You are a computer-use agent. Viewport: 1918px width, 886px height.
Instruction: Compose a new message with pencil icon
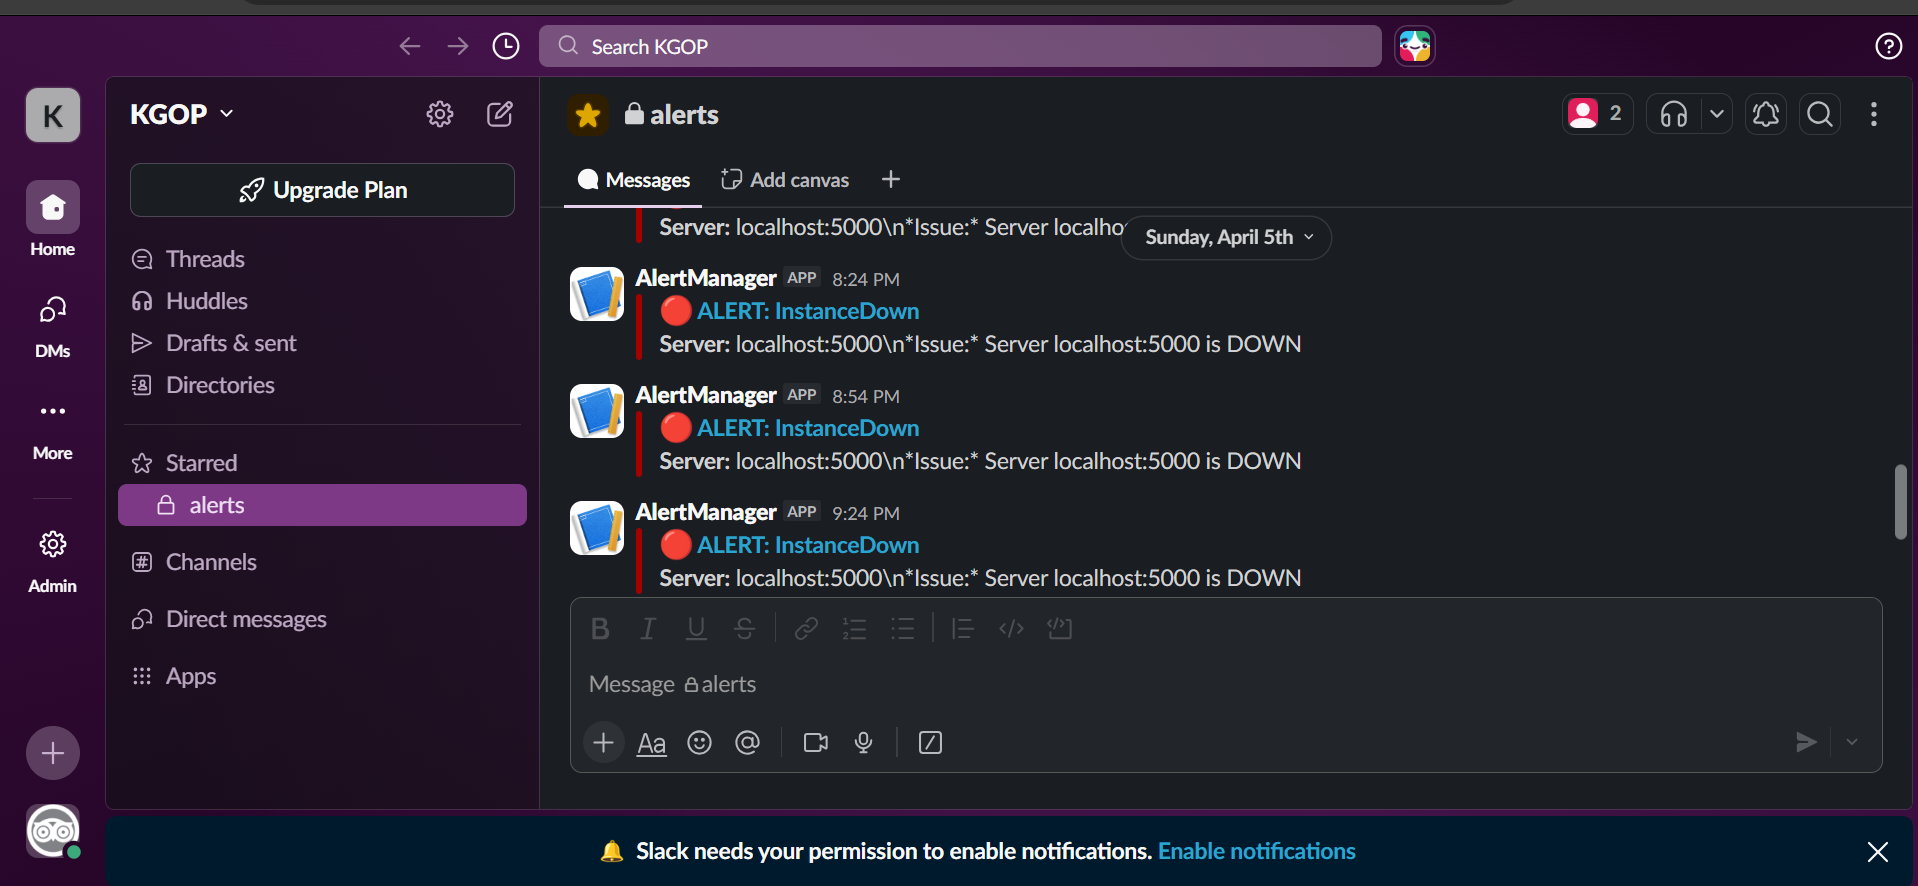click(500, 114)
